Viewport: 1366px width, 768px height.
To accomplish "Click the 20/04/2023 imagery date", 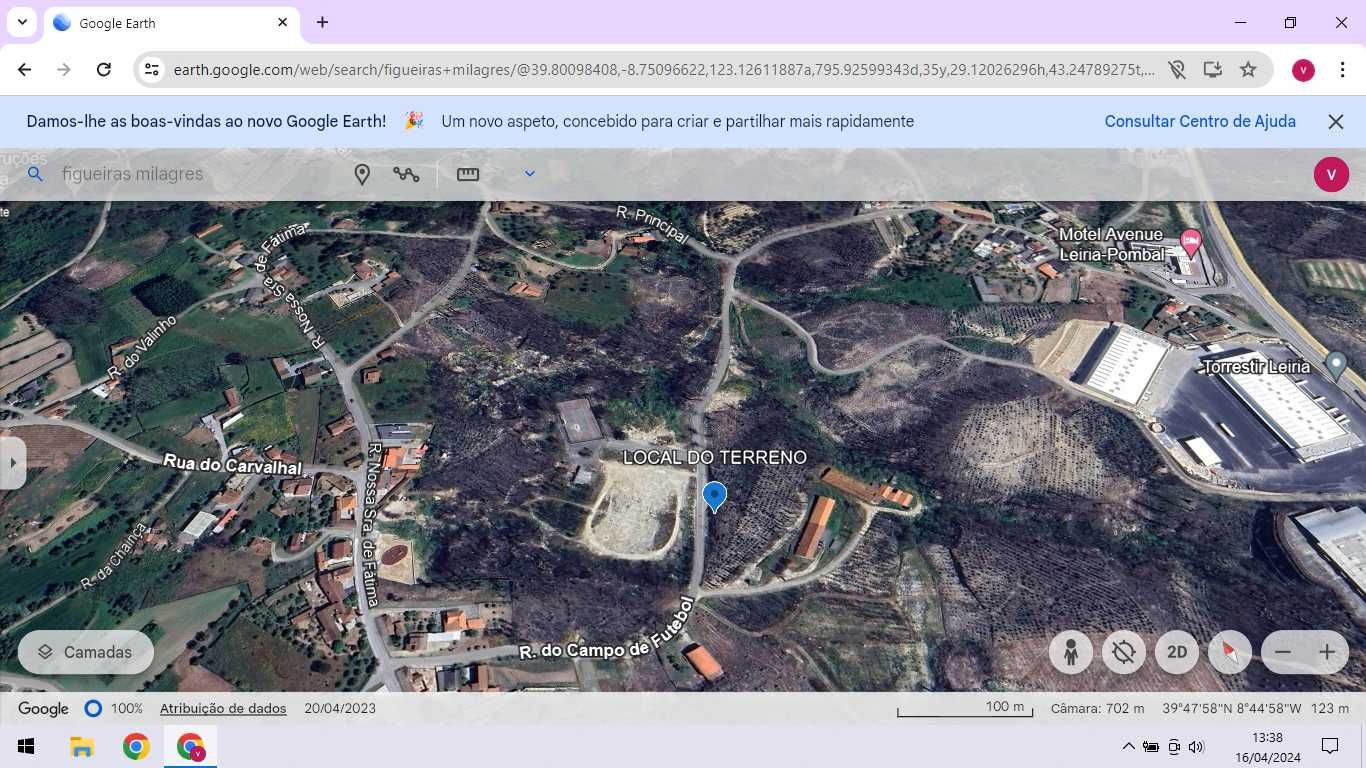I will click(x=340, y=708).
